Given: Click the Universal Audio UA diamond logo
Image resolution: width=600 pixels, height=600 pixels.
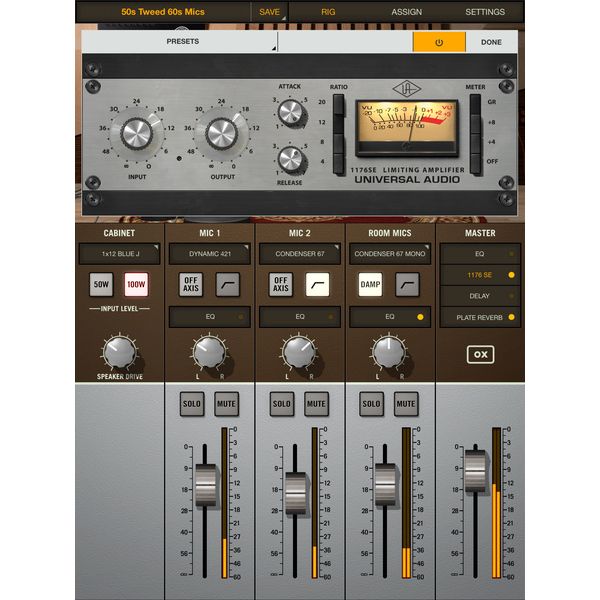Looking at the screenshot, I should click(406, 90).
